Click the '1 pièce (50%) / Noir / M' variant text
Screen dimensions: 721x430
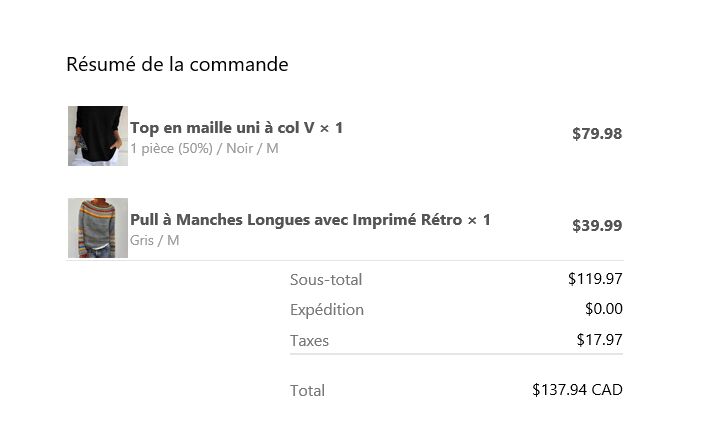(x=204, y=149)
